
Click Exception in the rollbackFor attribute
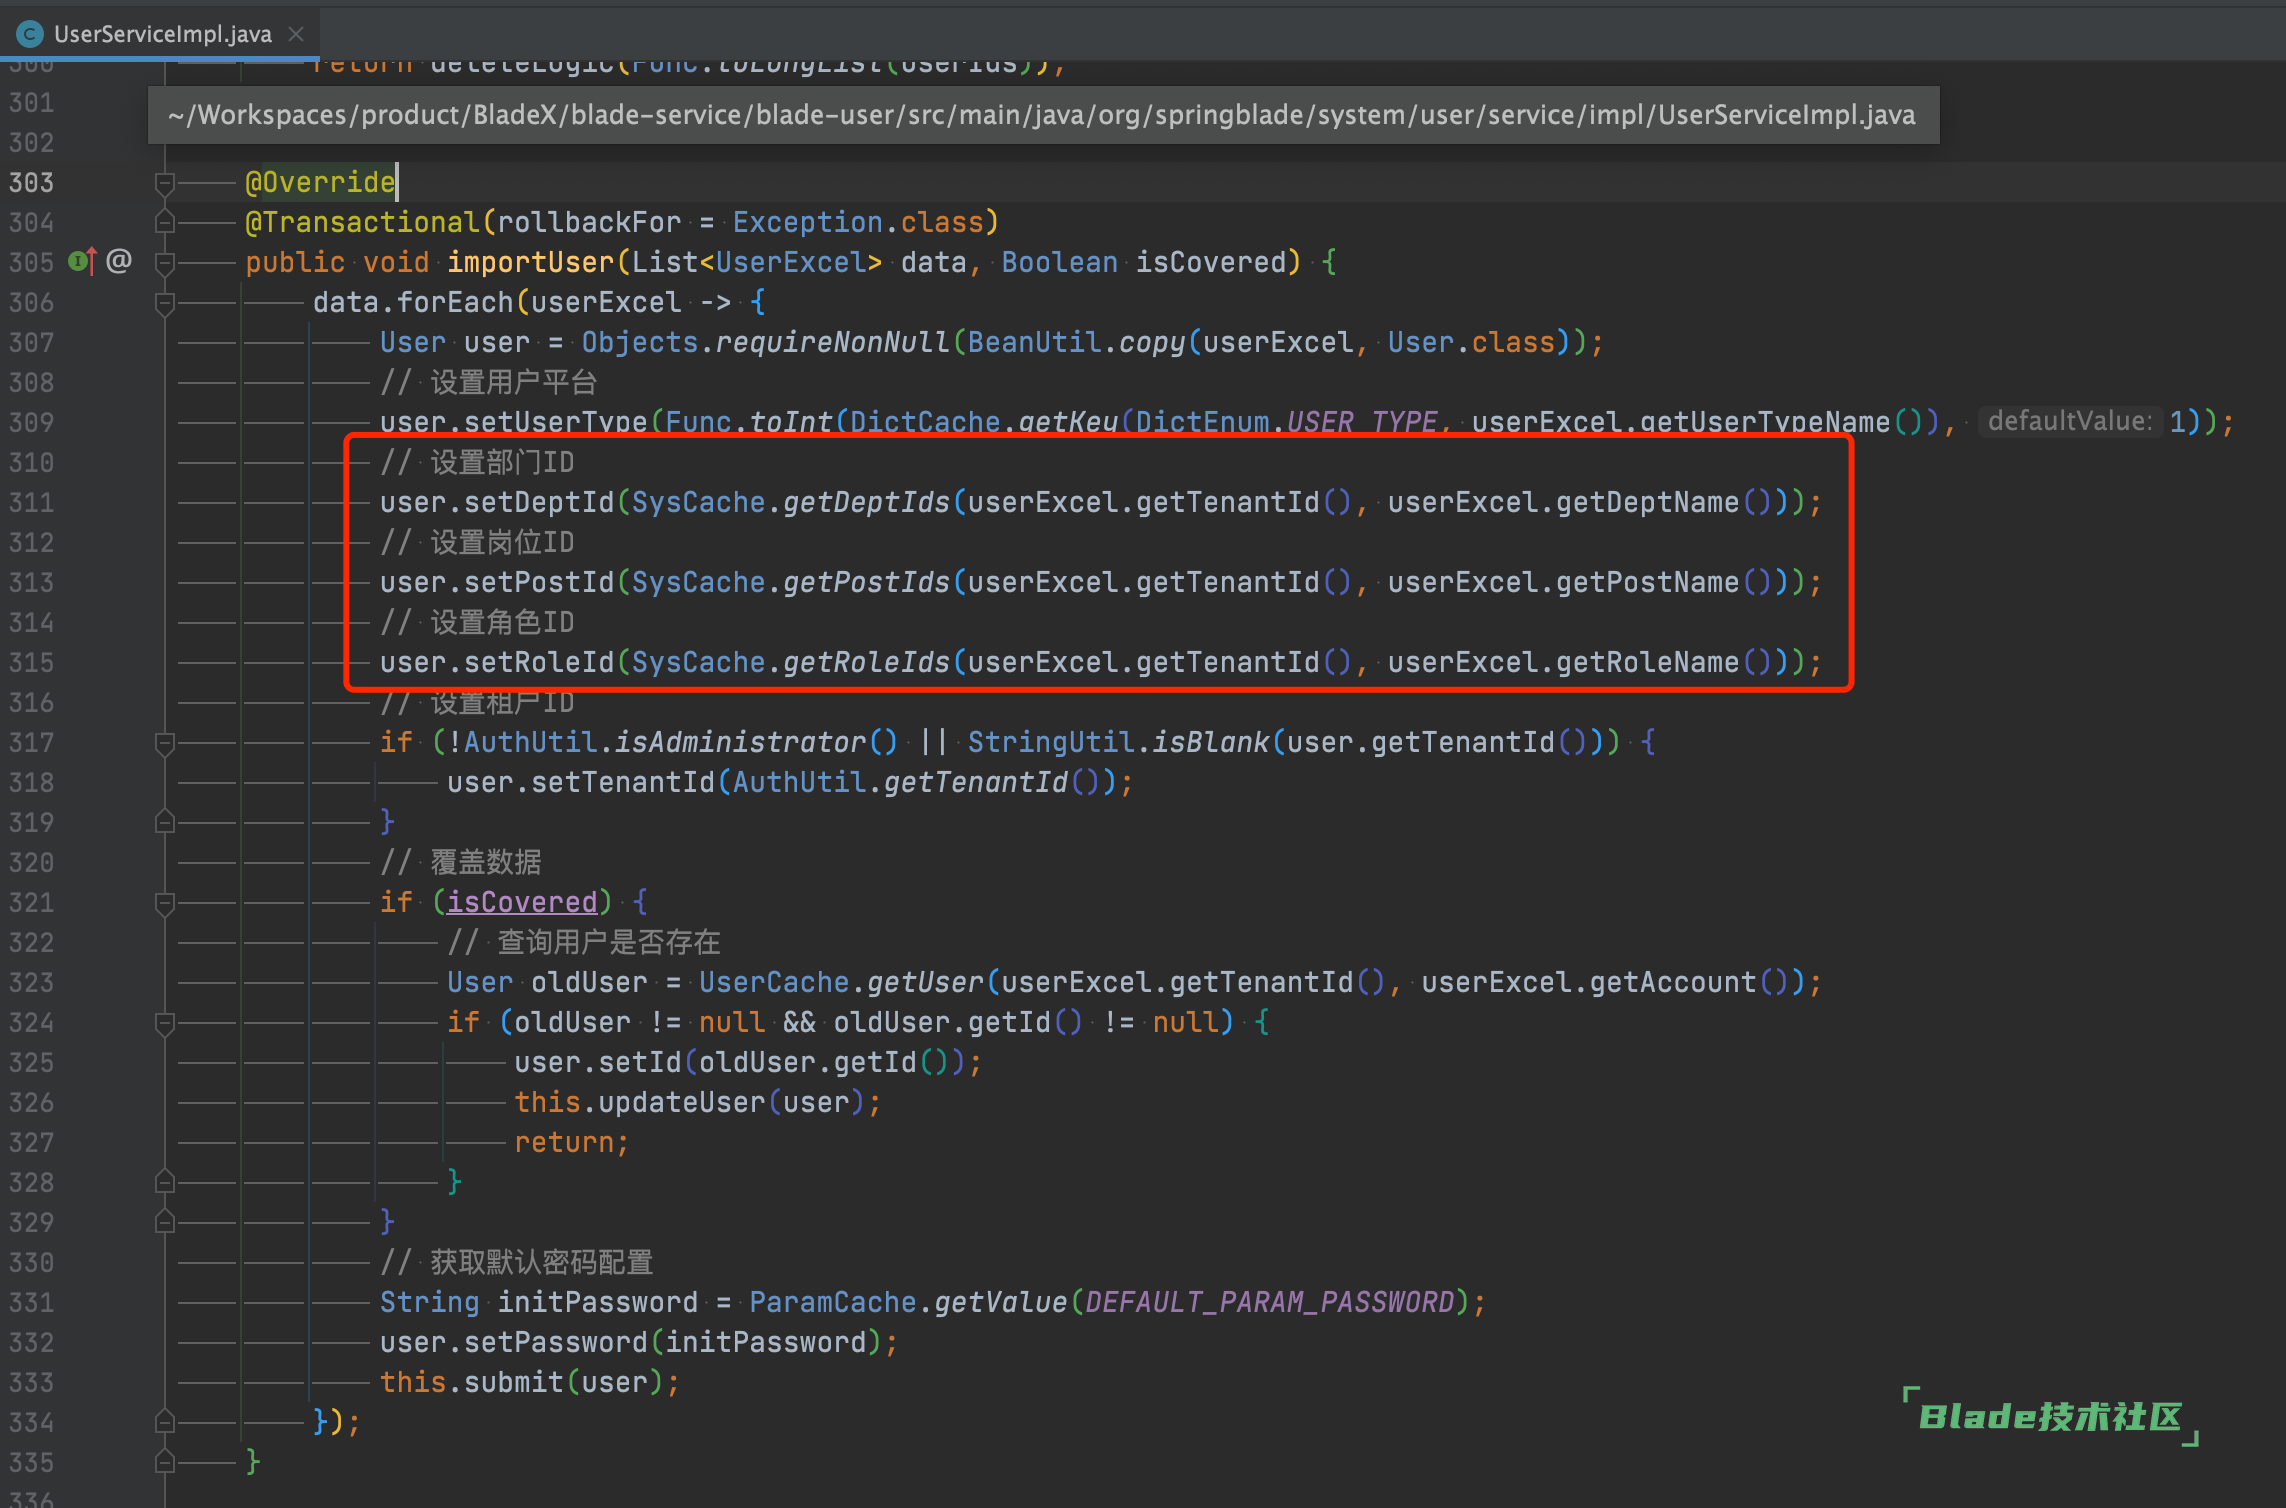click(808, 222)
